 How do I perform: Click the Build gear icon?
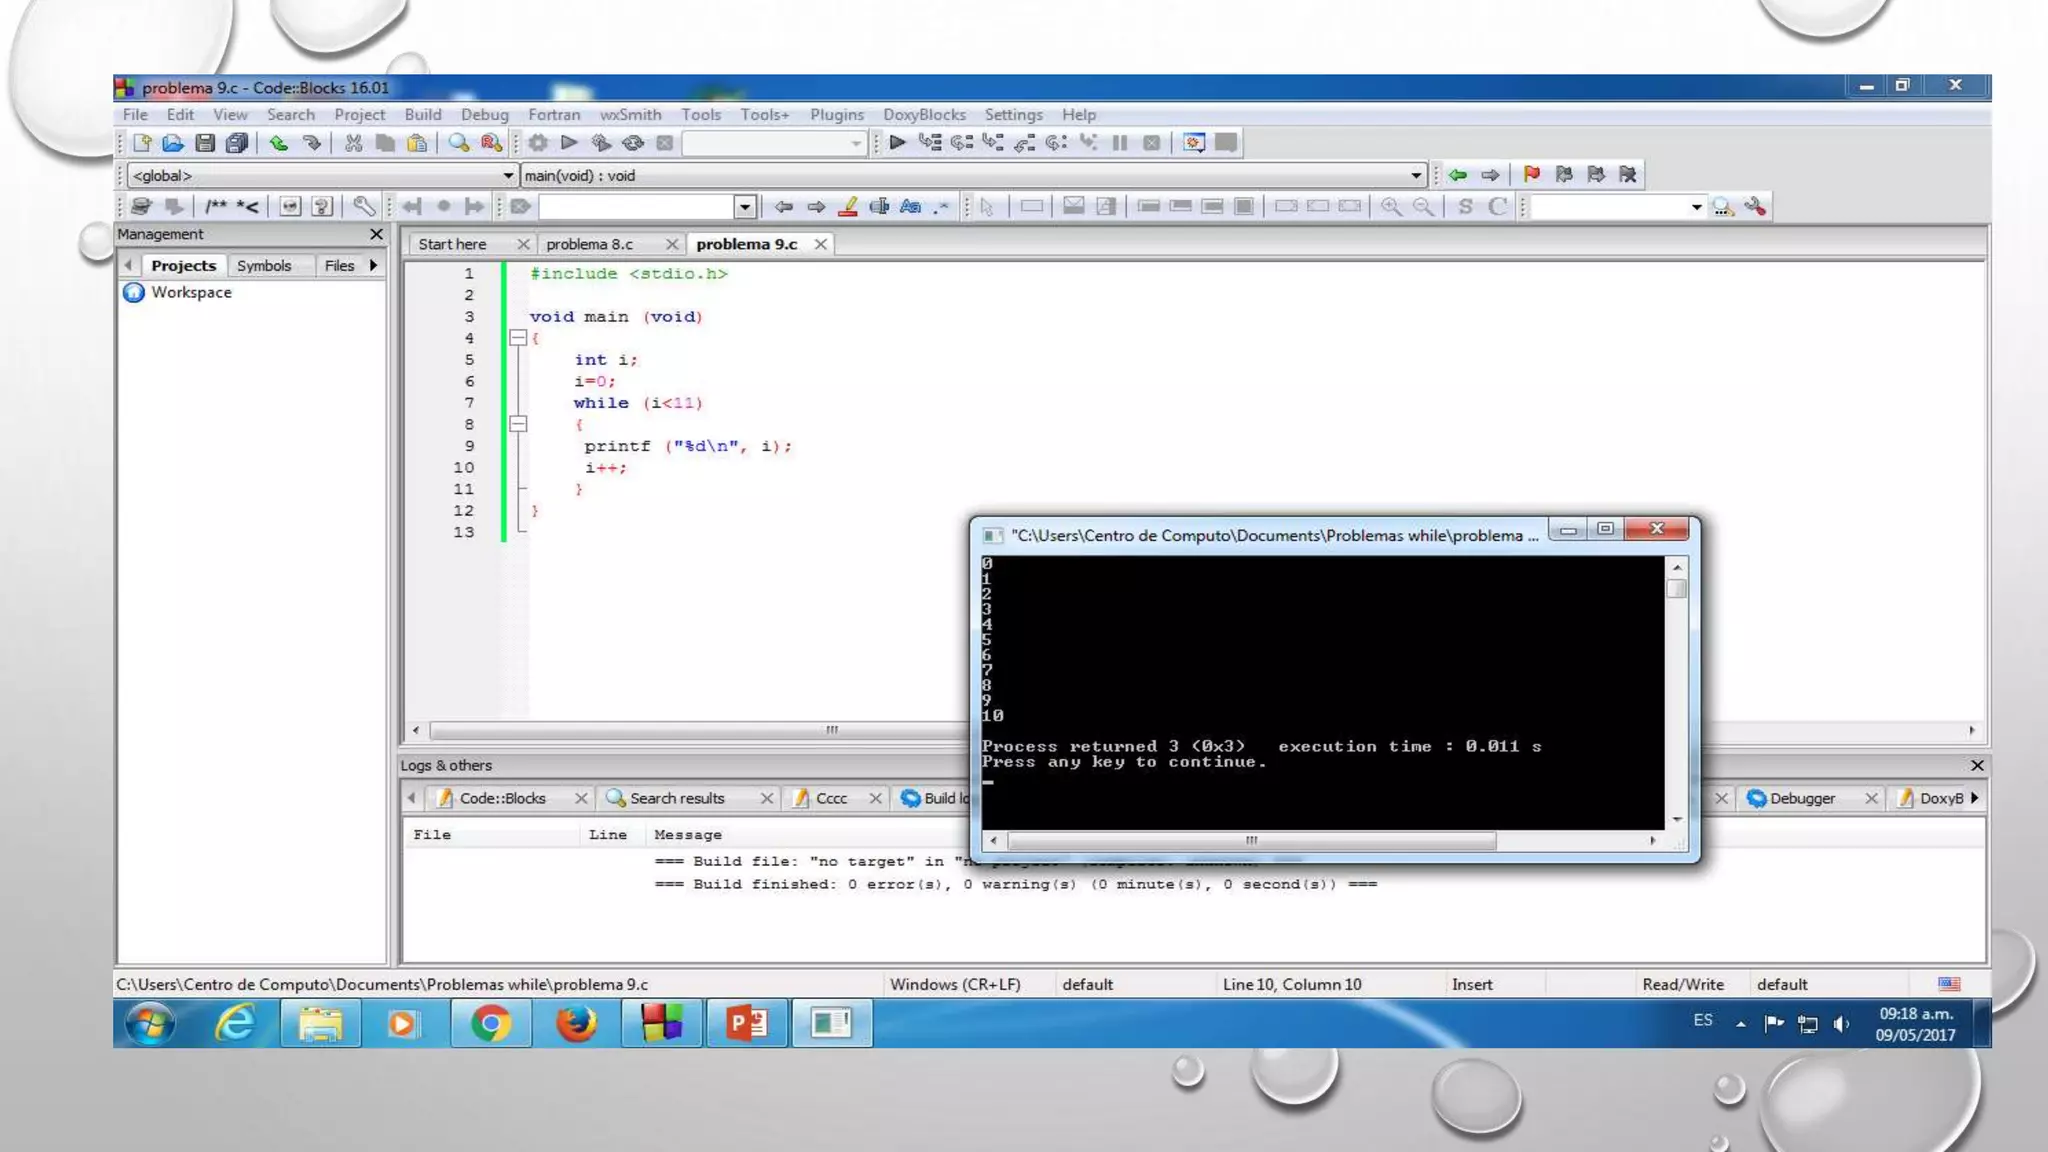(538, 143)
